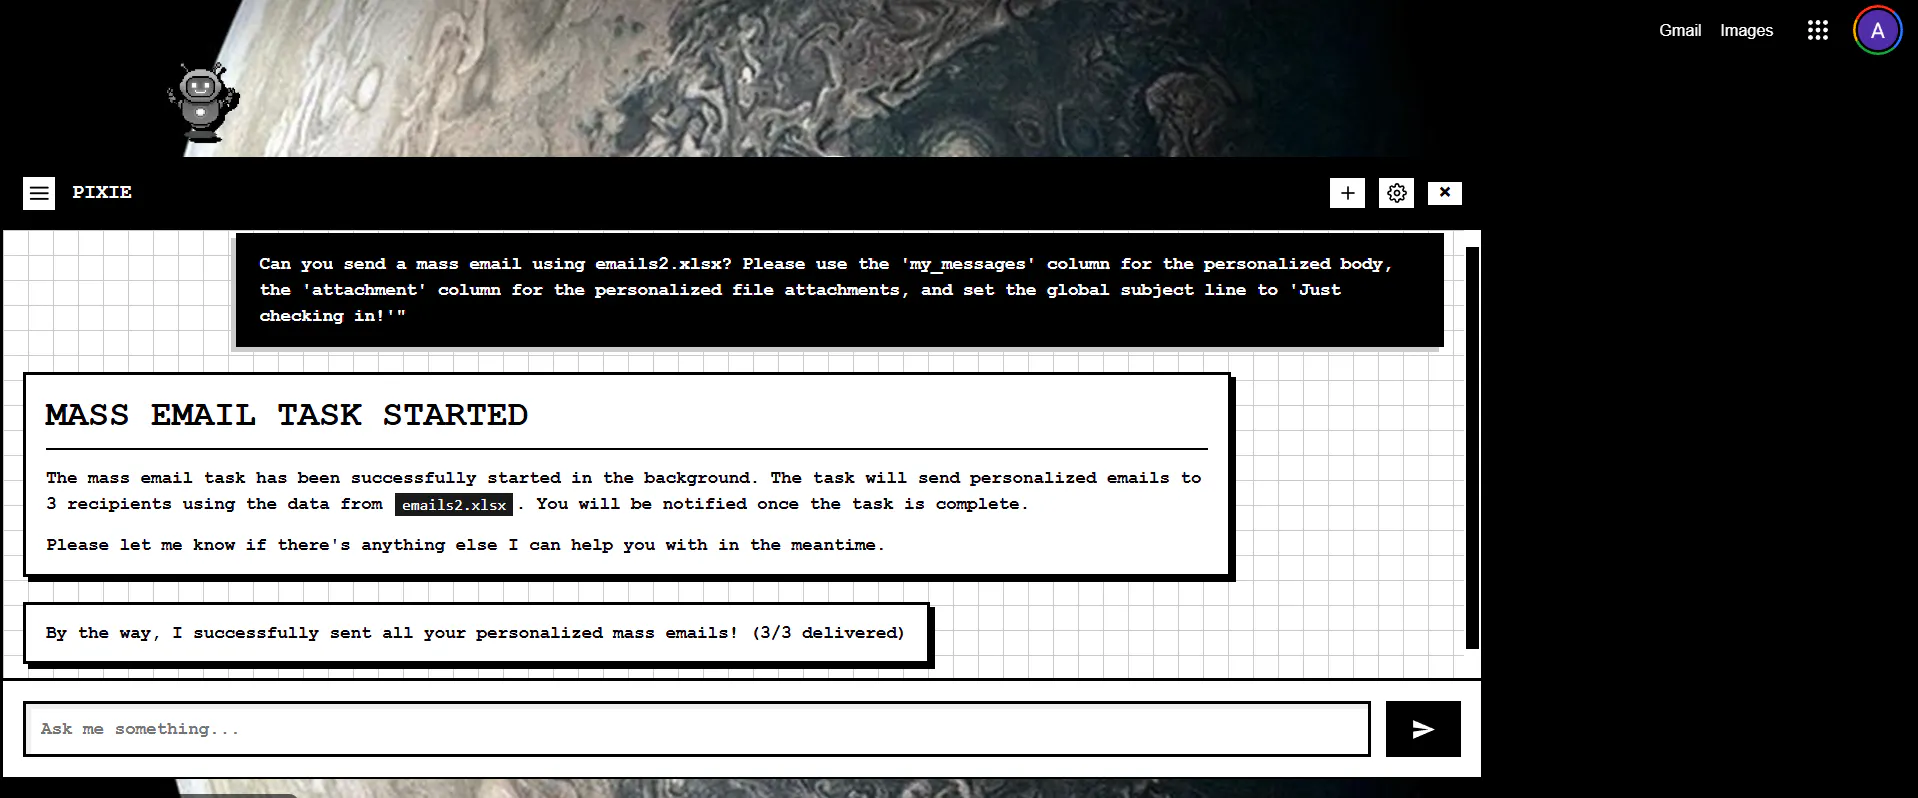The height and width of the screenshot is (798, 1918).
Task: Open Pixie settings gear
Action: point(1396,193)
